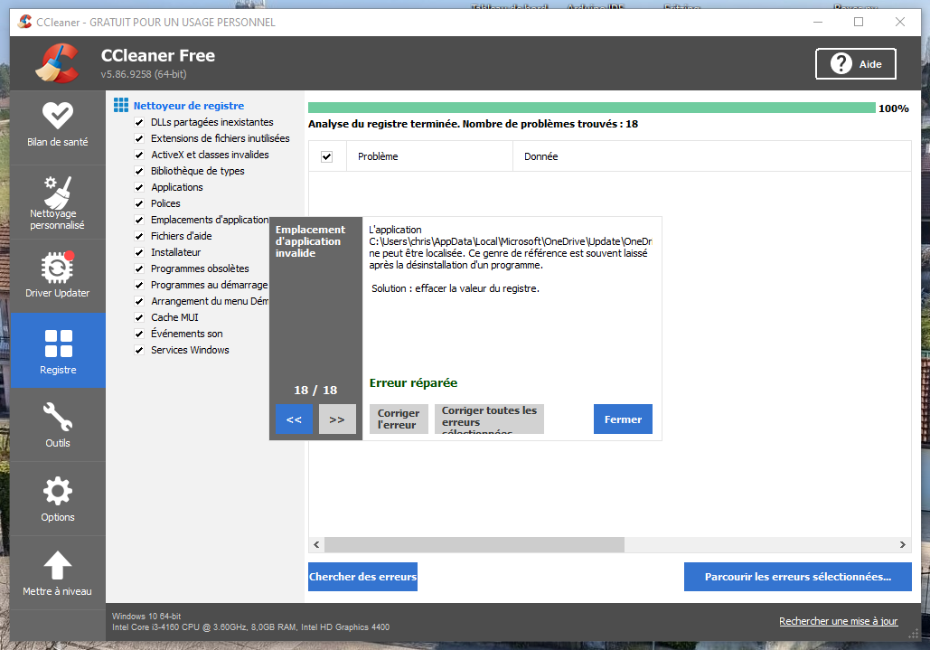Click version v5.86.9258 (64-bit) text

[x=144, y=74]
